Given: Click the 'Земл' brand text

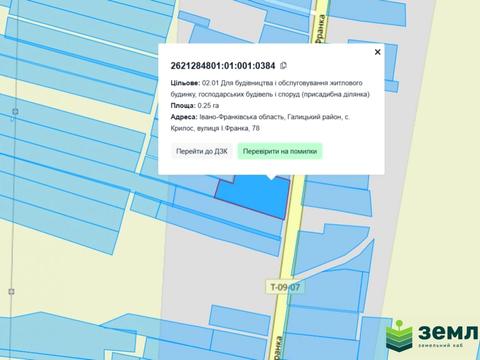Looking at the screenshot, I should (448, 332).
